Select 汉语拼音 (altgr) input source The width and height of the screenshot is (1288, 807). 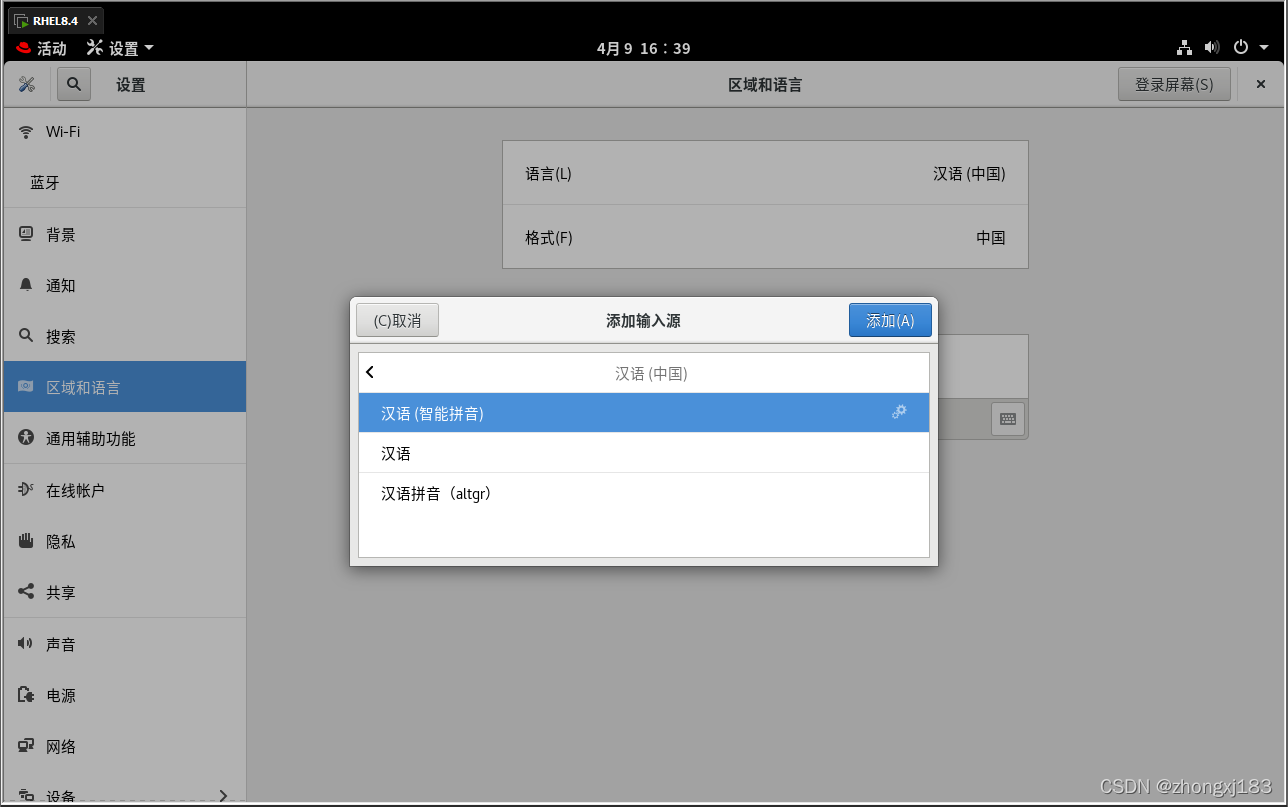(644, 493)
